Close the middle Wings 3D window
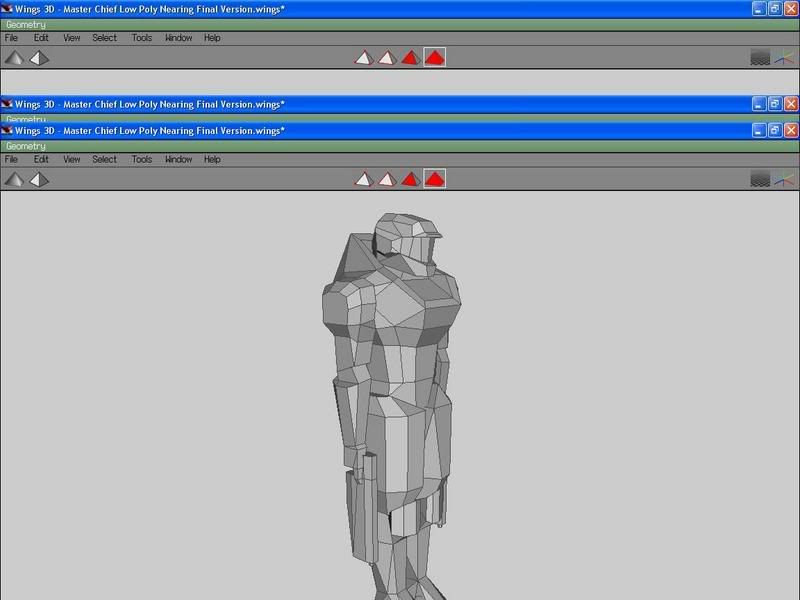Image resolution: width=800 pixels, height=600 pixels. (x=791, y=104)
